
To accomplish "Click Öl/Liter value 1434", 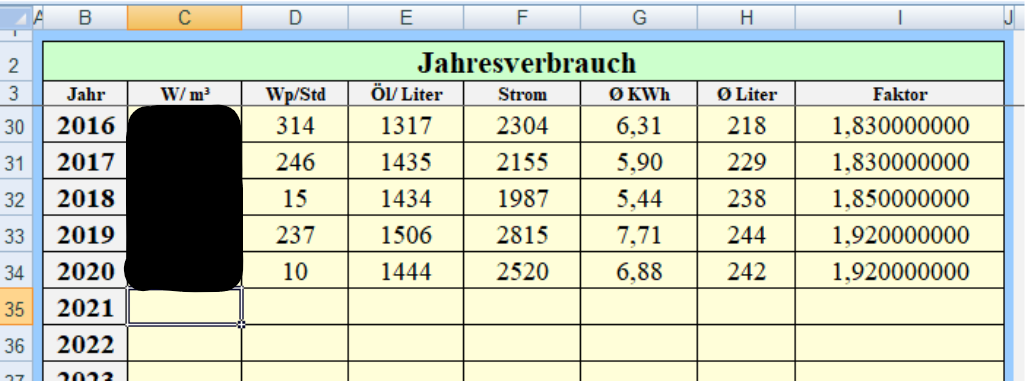I will (x=406, y=198).
